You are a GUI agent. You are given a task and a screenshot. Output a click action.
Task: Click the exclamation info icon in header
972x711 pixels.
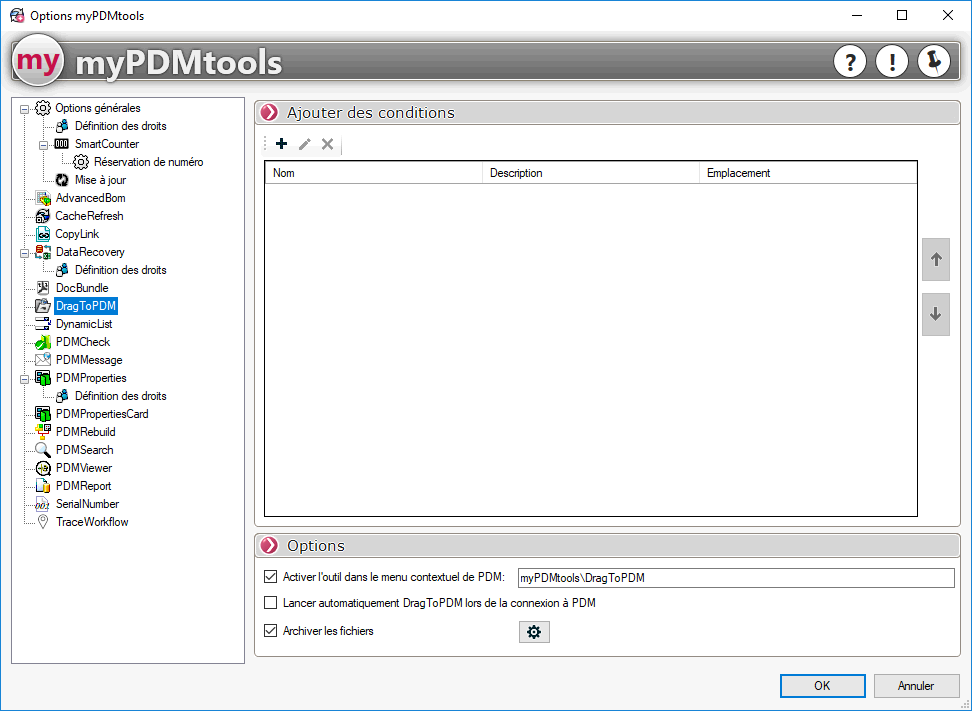click(892, 62)
